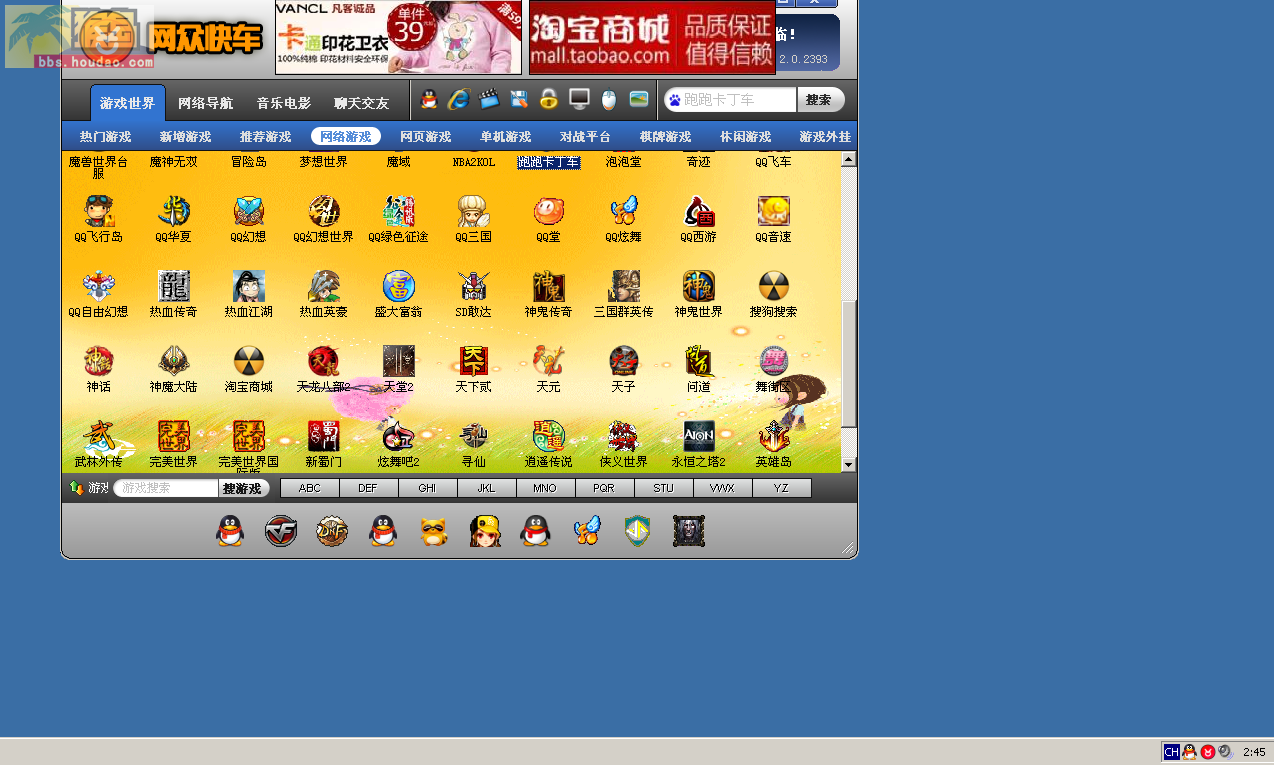The height and width of the screenshot is (765, 1274).
Task: Launch QQ from the toolbar penguin icon
Action: point(429,100)
